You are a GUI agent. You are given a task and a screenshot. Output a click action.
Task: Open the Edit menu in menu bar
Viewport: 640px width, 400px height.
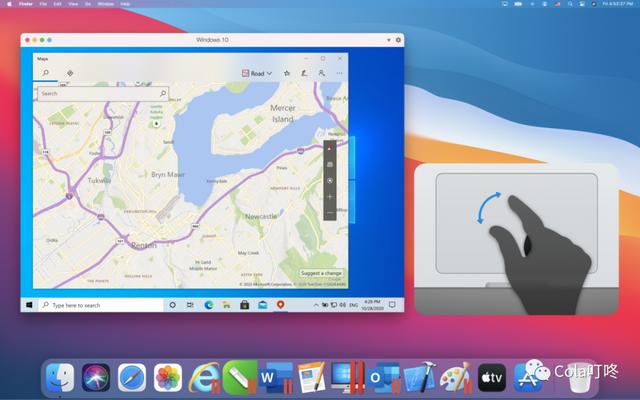pos(58,4)
